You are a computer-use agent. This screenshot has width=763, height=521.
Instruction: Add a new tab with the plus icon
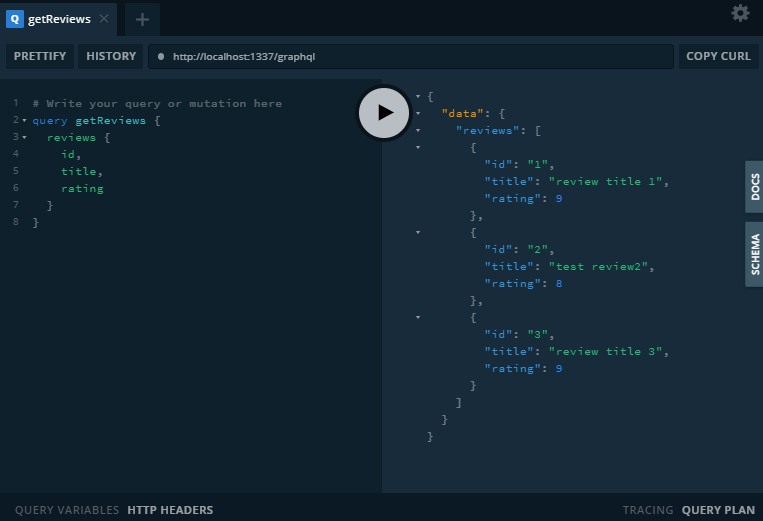(x=142, y=19)
